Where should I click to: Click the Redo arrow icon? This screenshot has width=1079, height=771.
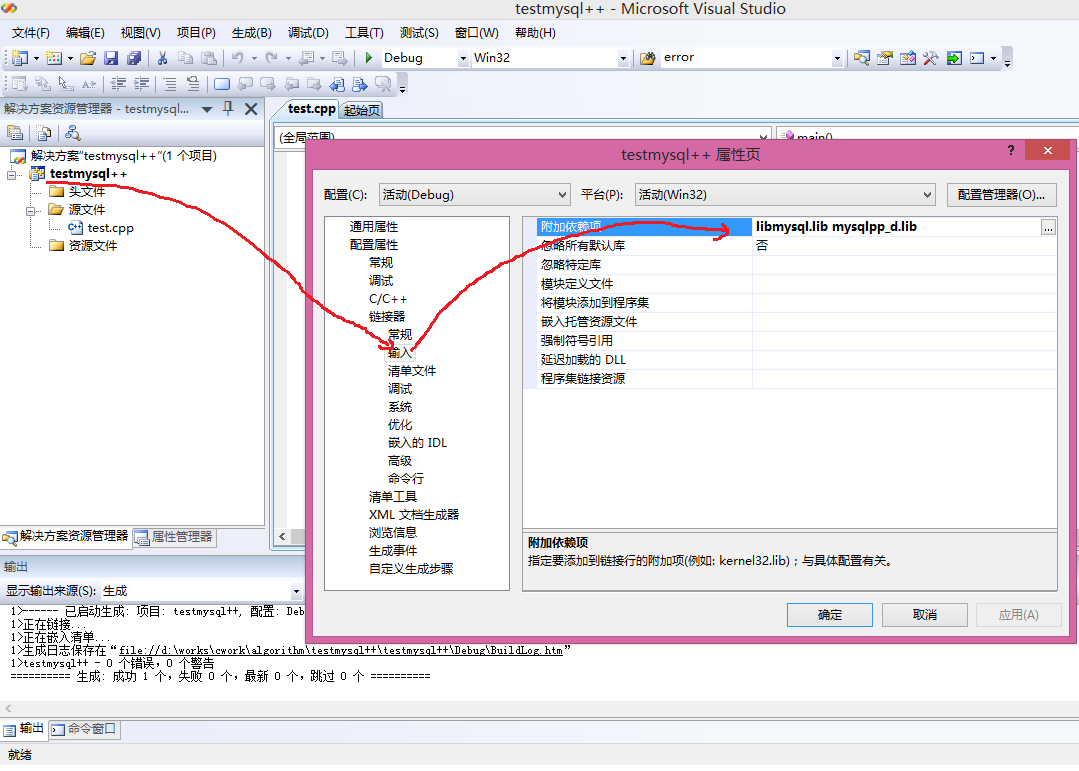272,58
